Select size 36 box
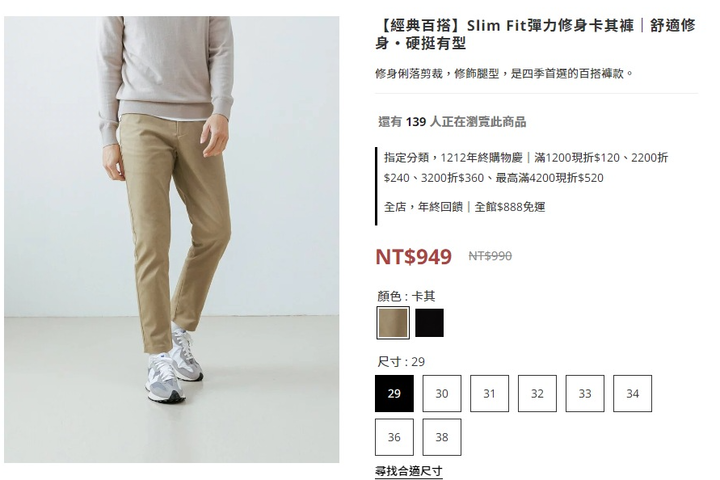 394,437
